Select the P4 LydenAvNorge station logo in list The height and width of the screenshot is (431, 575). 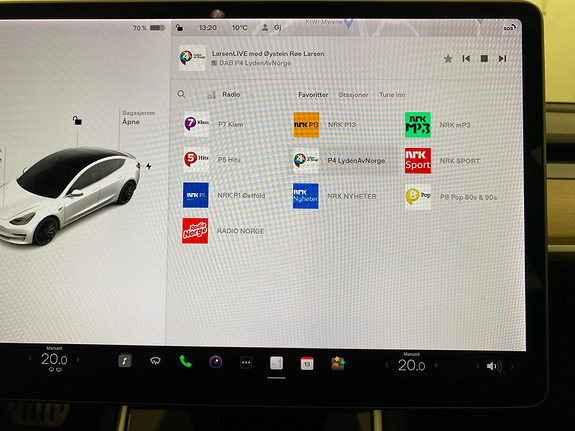tap(306, 160)
